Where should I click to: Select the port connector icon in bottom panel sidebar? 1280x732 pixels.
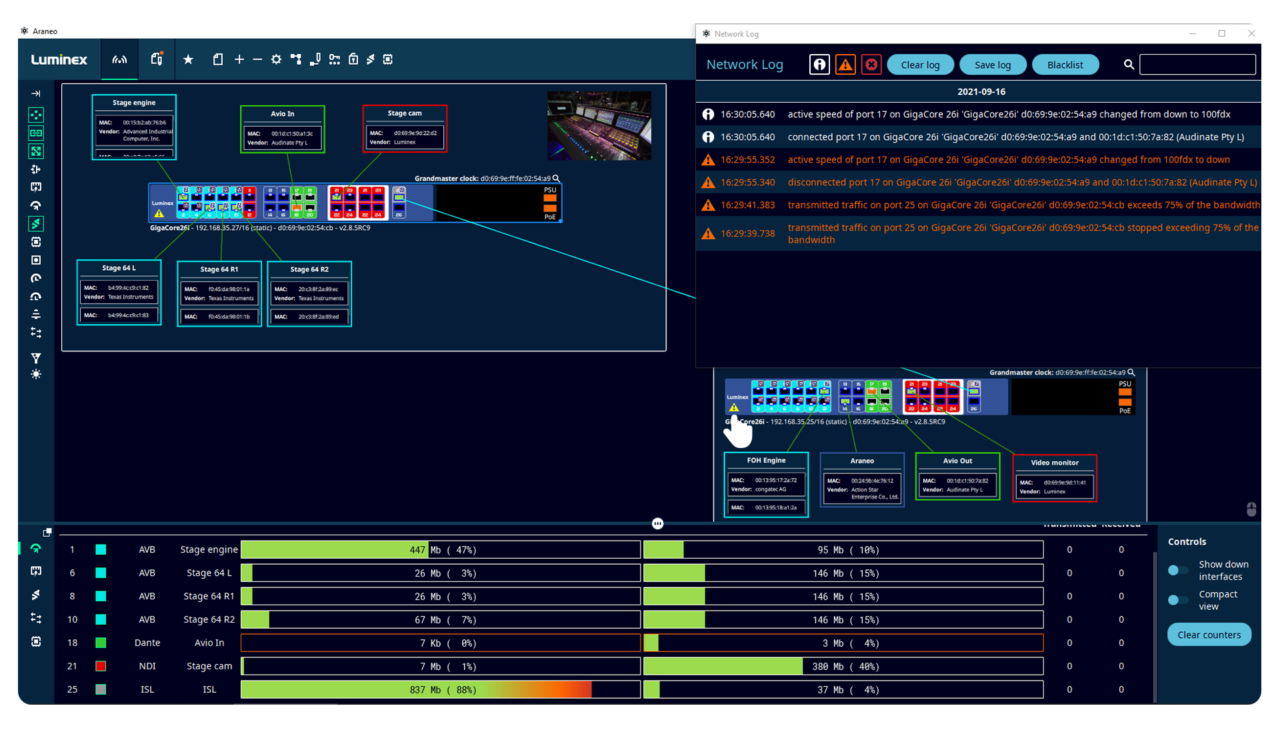[x=36, y=572]
